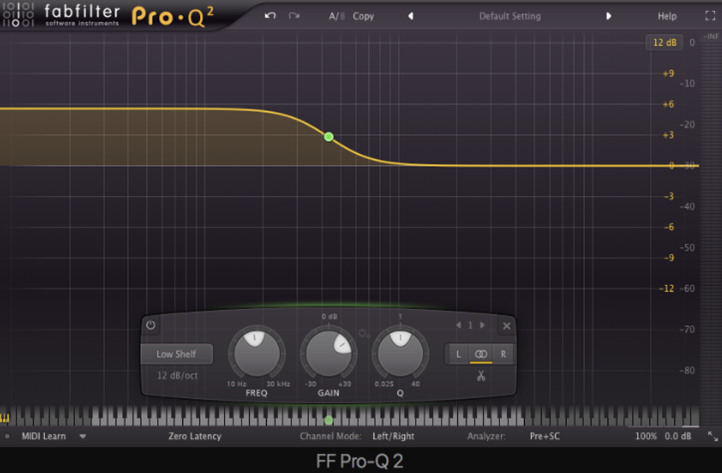The width and height of the screenshot is (722, 473).
Task: Open the Default Setting preset menu
Action: click(509, 17)
